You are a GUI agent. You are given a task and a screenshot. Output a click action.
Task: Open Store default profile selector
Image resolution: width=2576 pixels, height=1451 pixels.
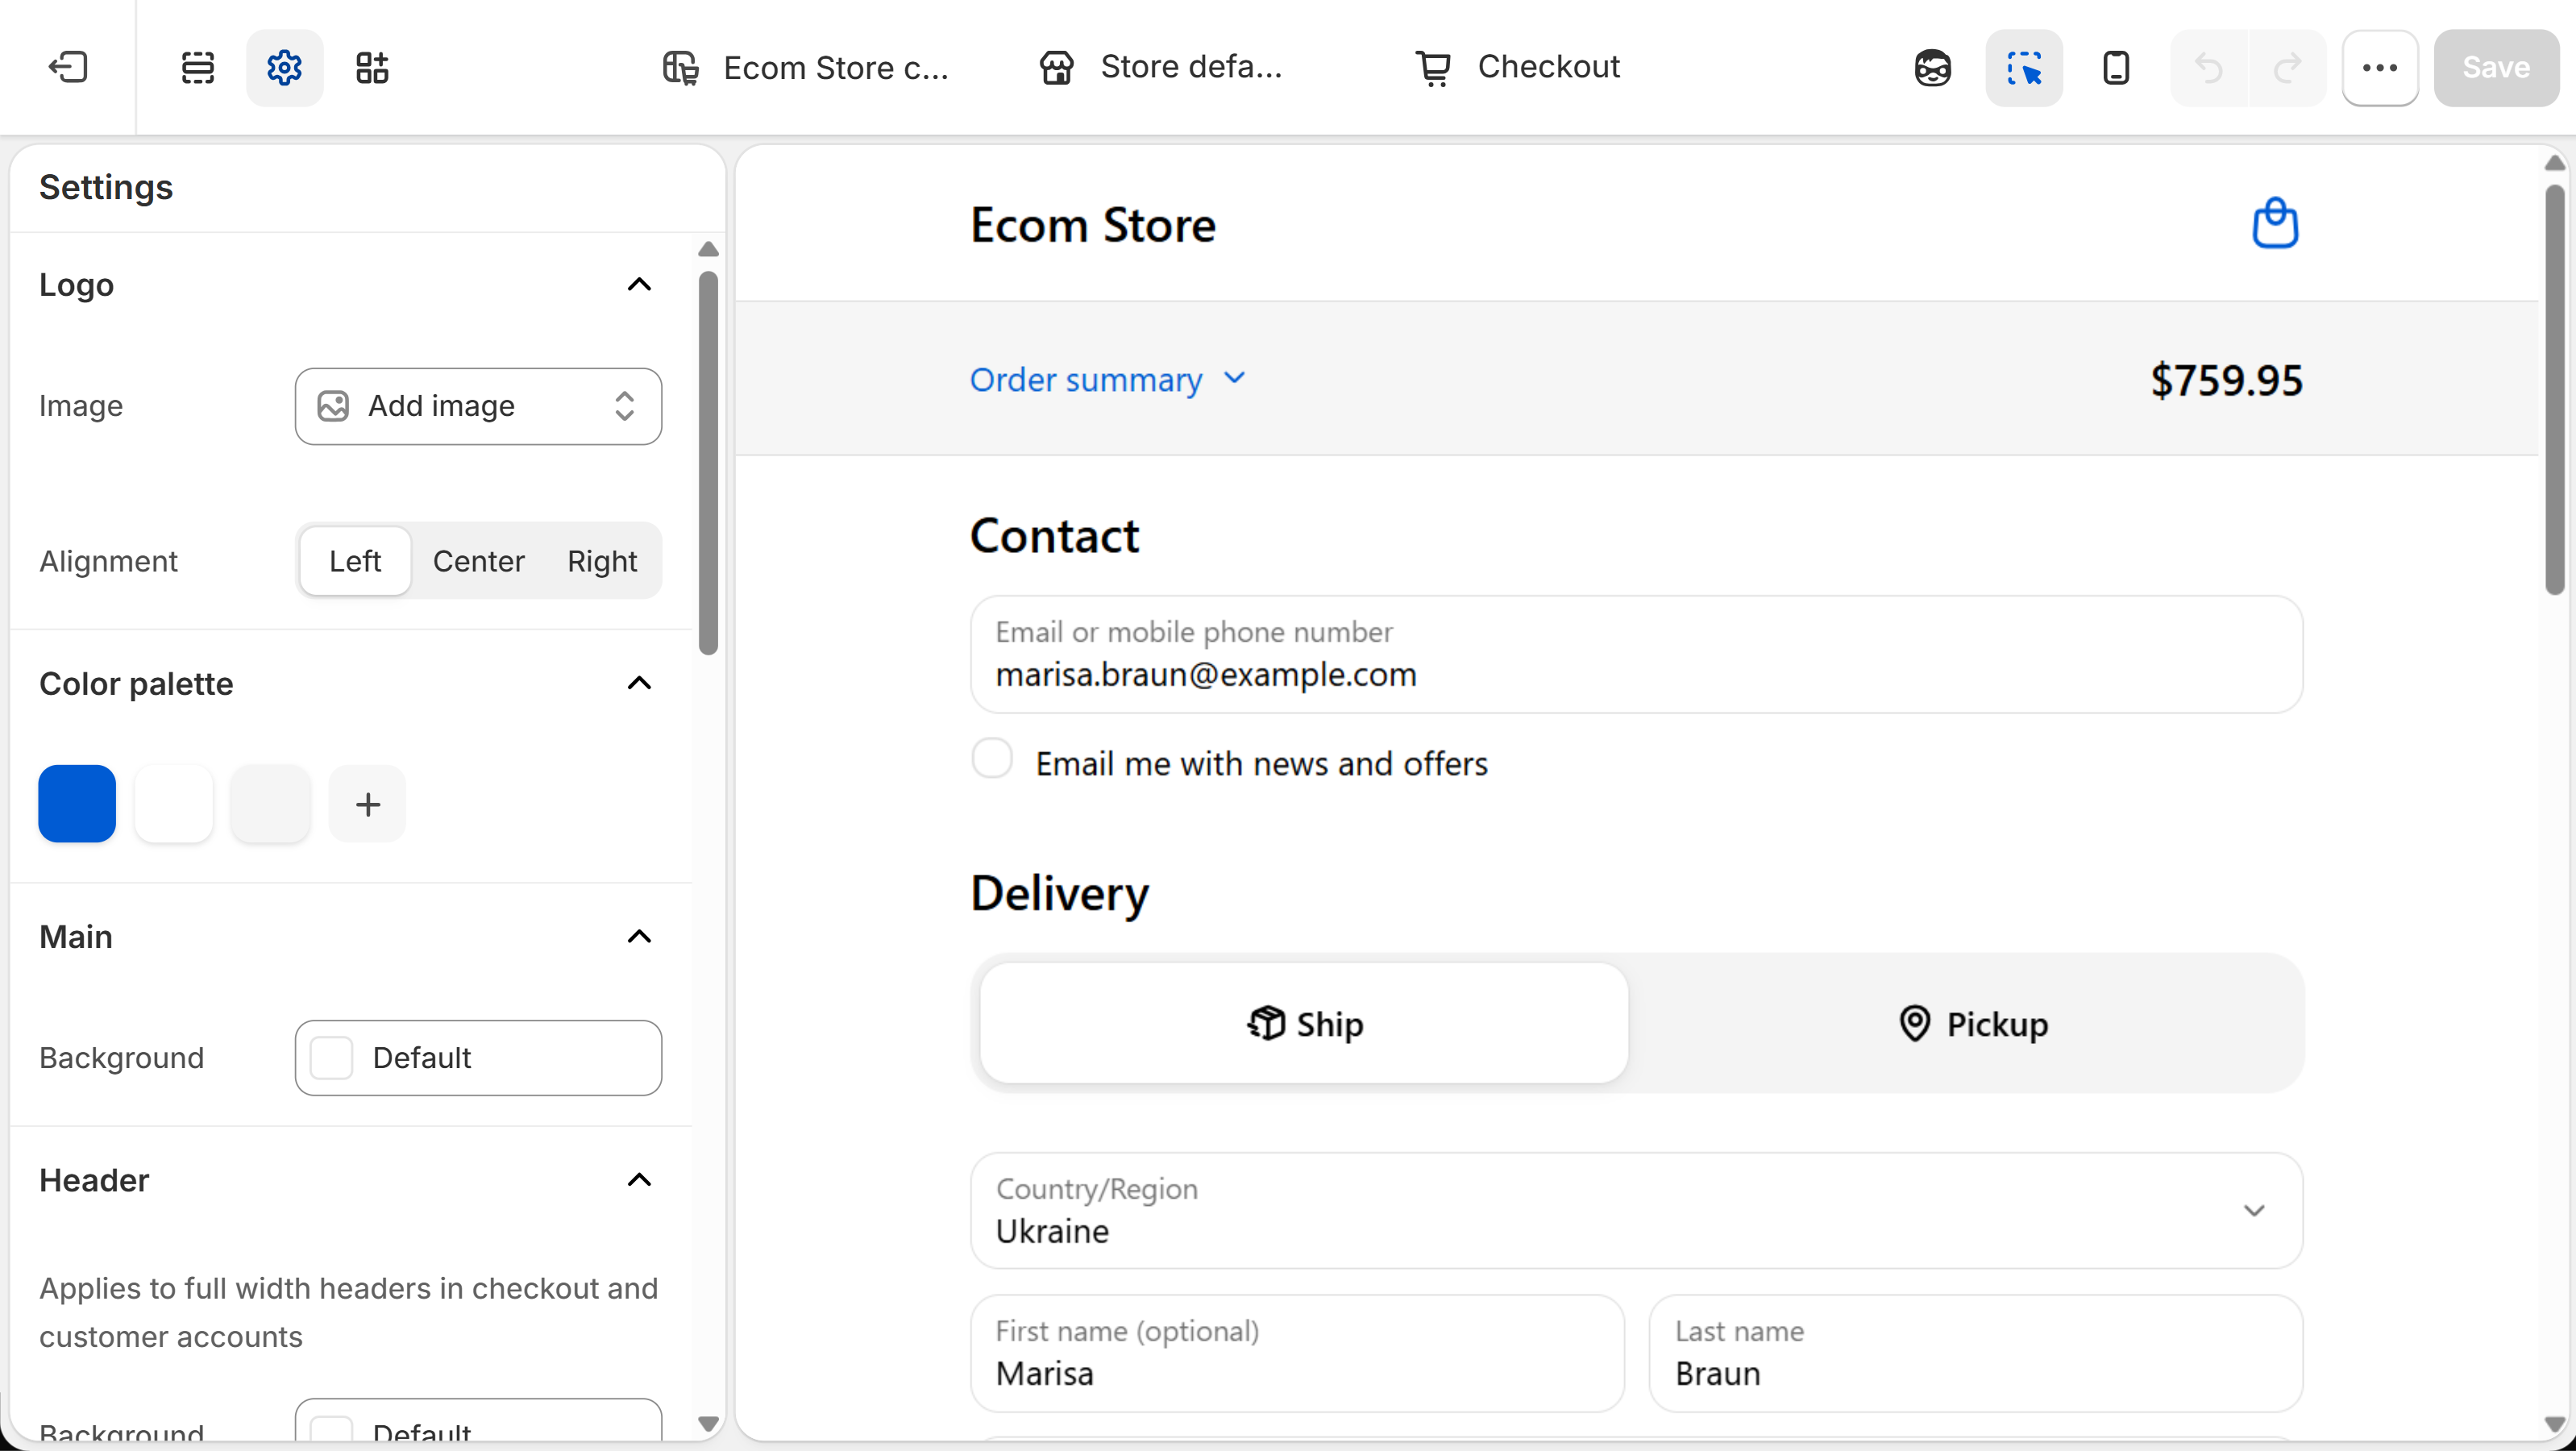1162,67
